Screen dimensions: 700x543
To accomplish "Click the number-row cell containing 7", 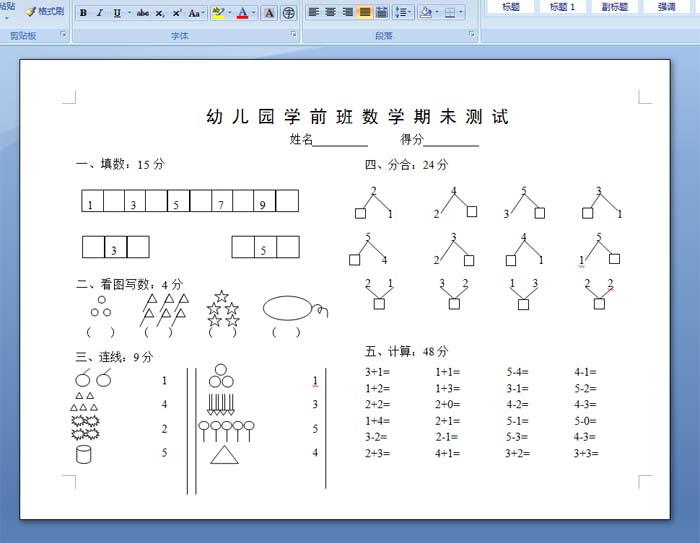I will tap(222, 200).
